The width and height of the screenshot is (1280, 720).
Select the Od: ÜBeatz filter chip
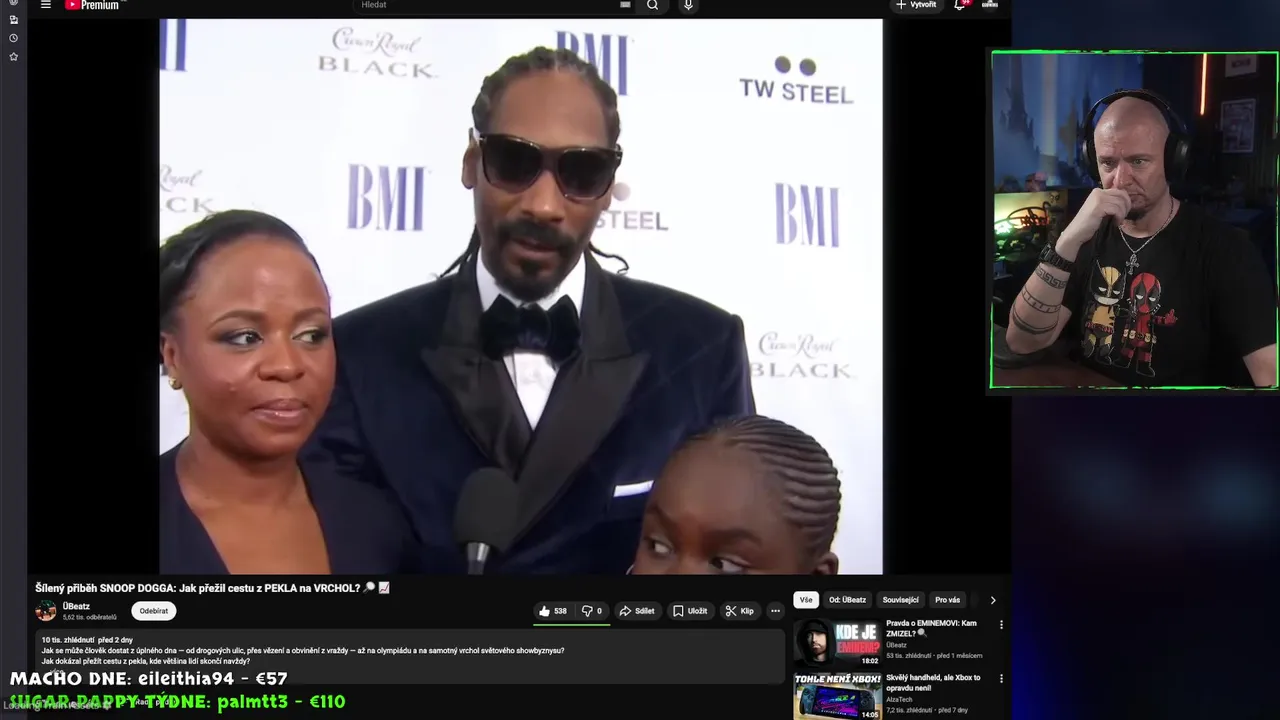[x=847, y=600]
